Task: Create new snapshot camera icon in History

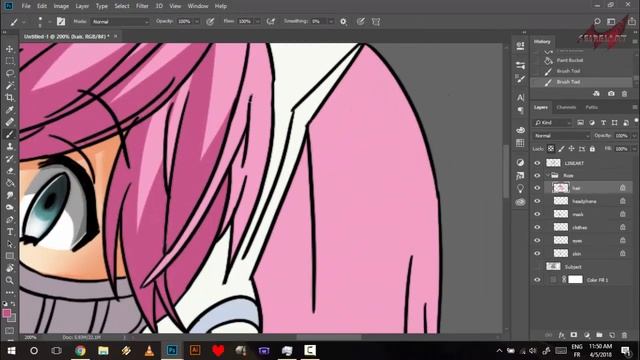Action: tap(611, 93)
